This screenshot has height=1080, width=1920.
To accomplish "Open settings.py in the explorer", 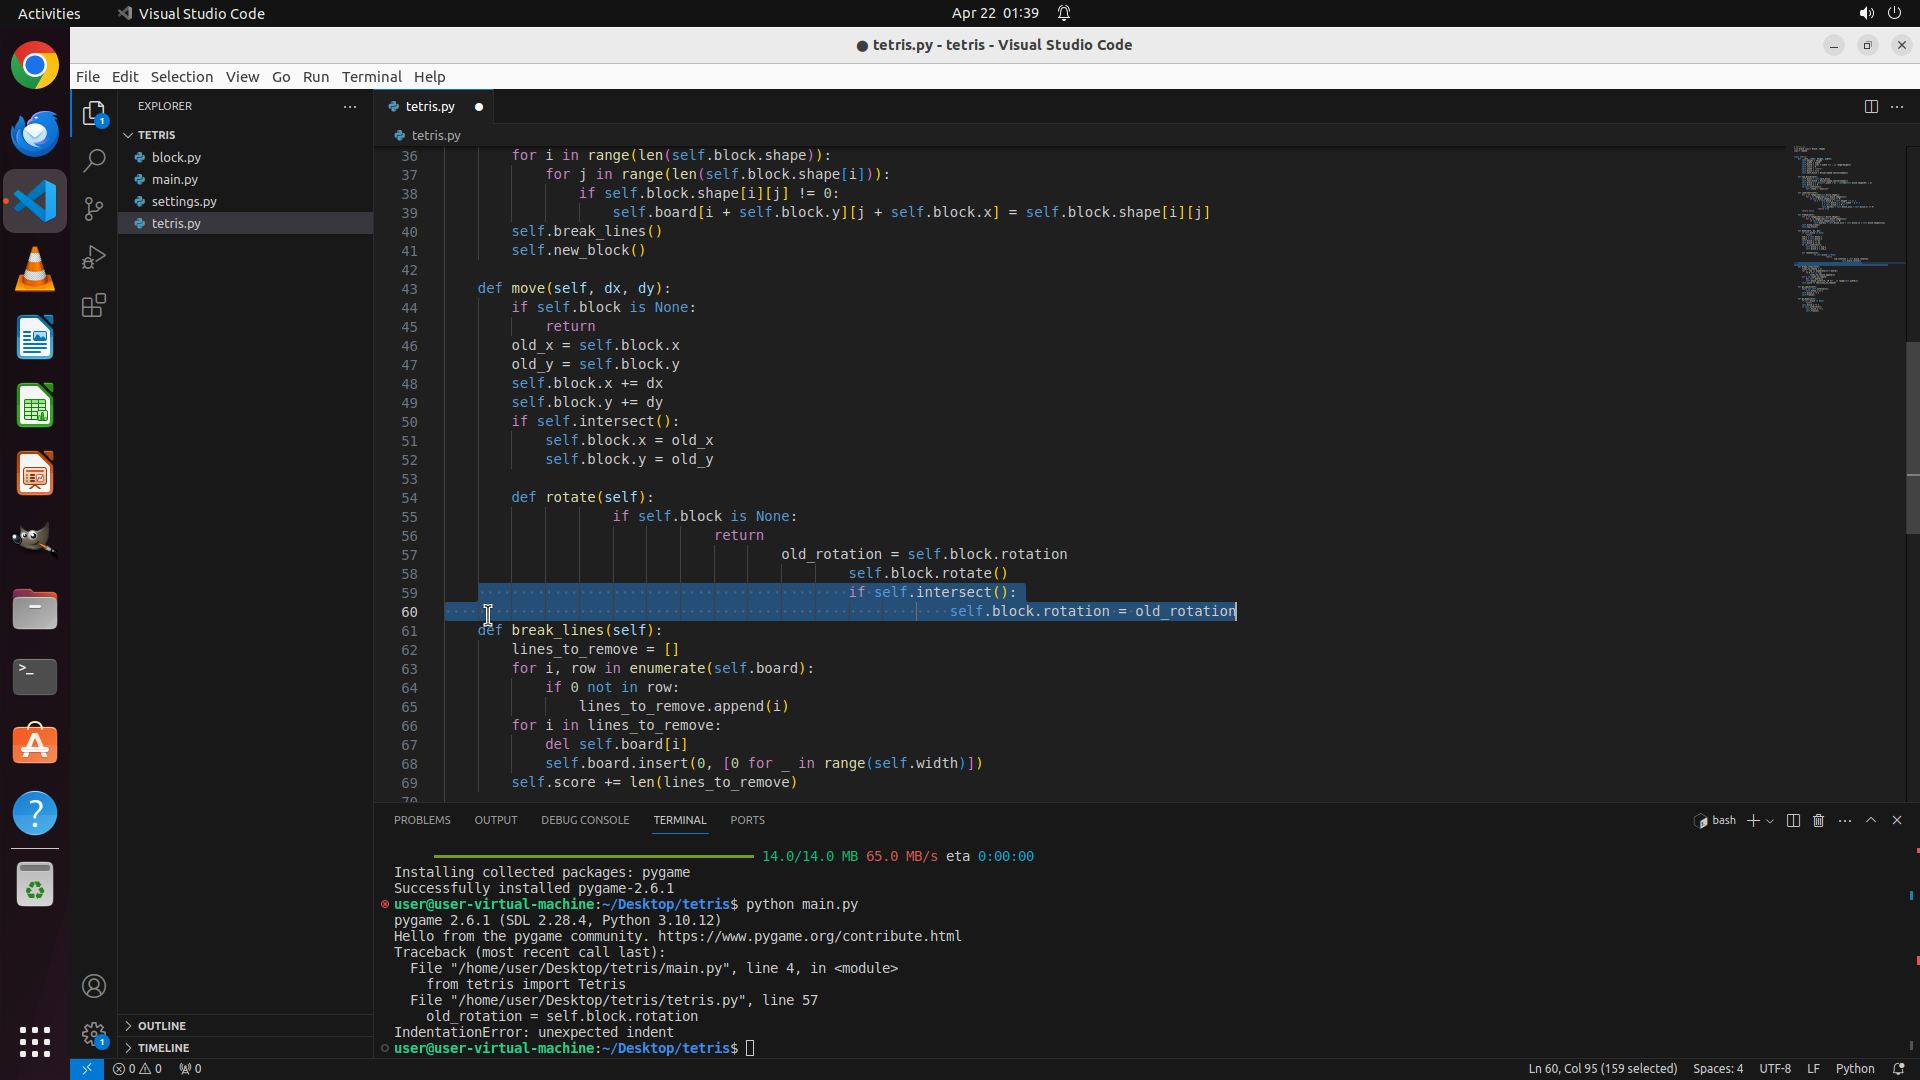I will pyautogui.click(x=184, y=201).
